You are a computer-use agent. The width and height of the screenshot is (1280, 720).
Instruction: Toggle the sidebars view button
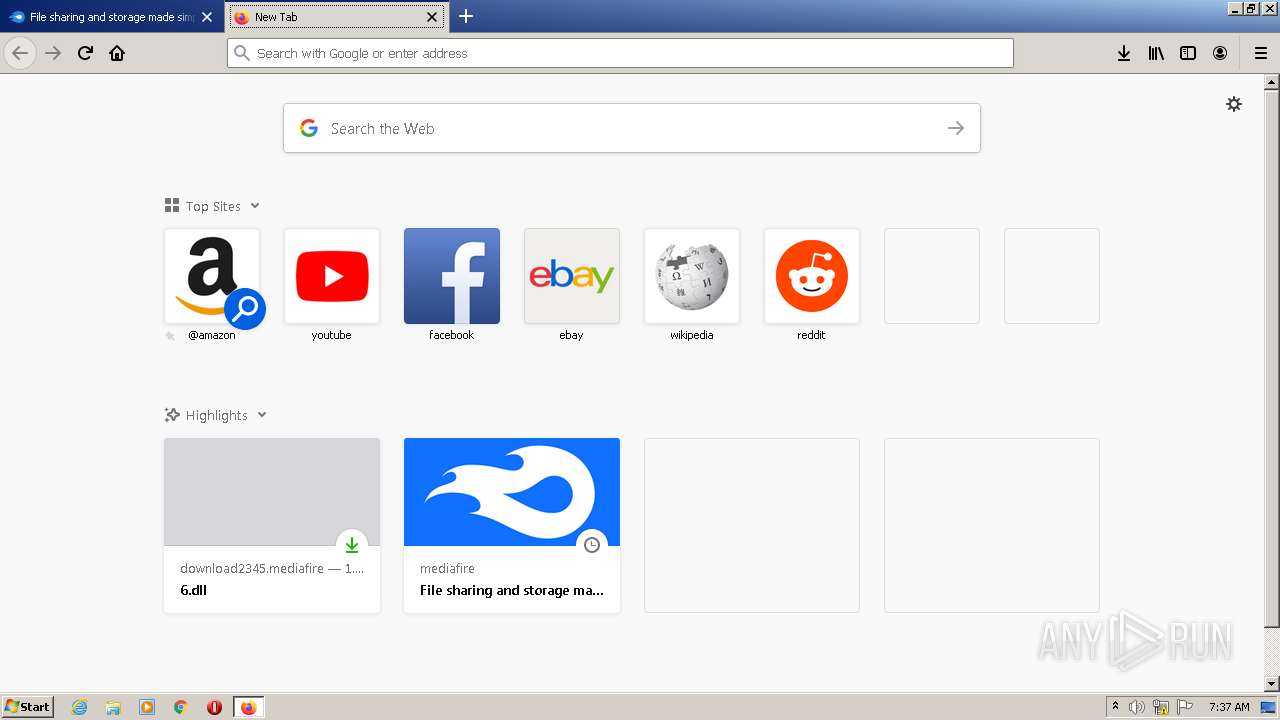tap(1188, 53)
